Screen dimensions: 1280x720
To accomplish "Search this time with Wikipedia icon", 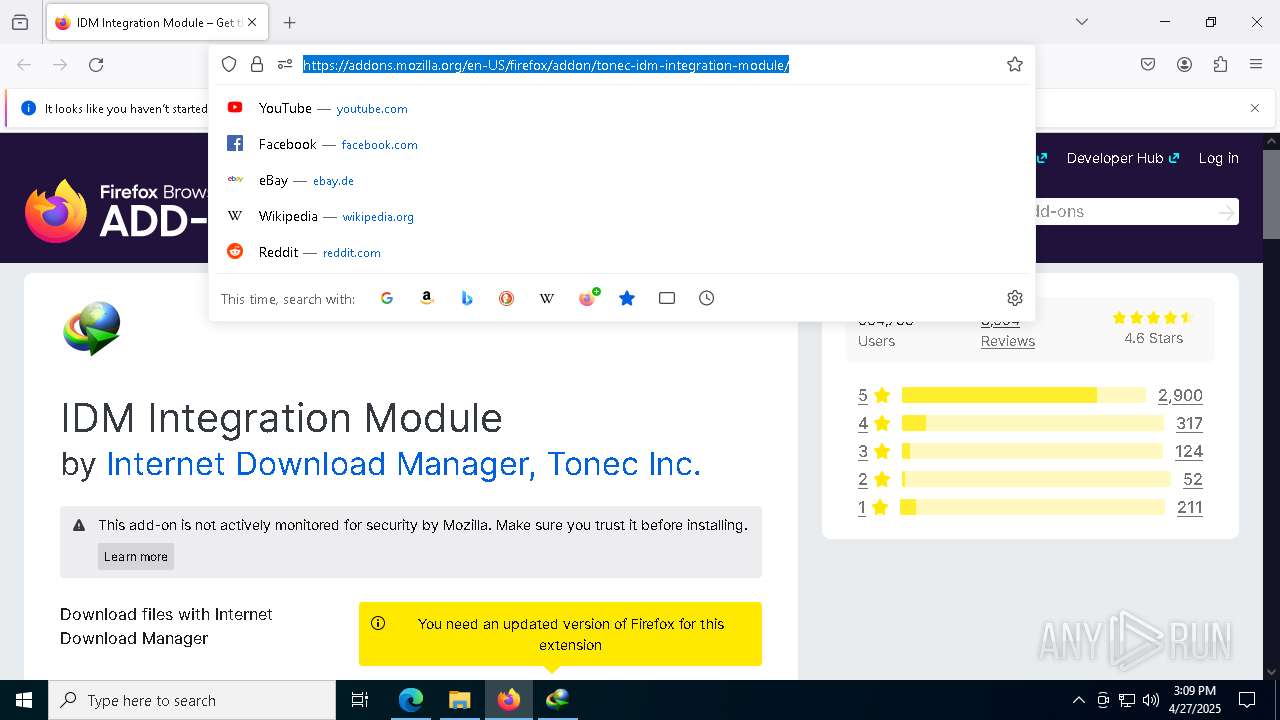I will [547, 298].
